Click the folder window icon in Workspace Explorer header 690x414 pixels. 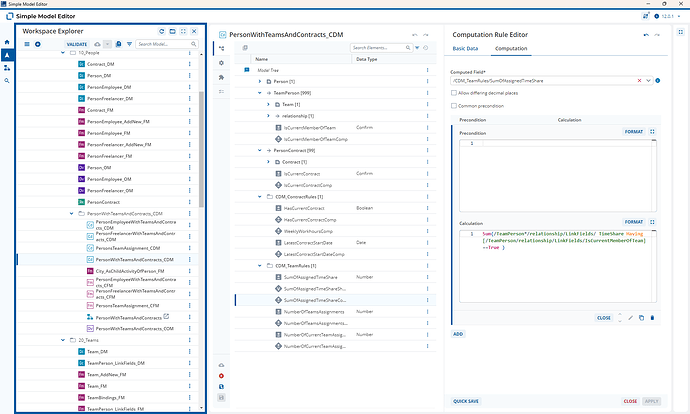click(x=172, y=31)
